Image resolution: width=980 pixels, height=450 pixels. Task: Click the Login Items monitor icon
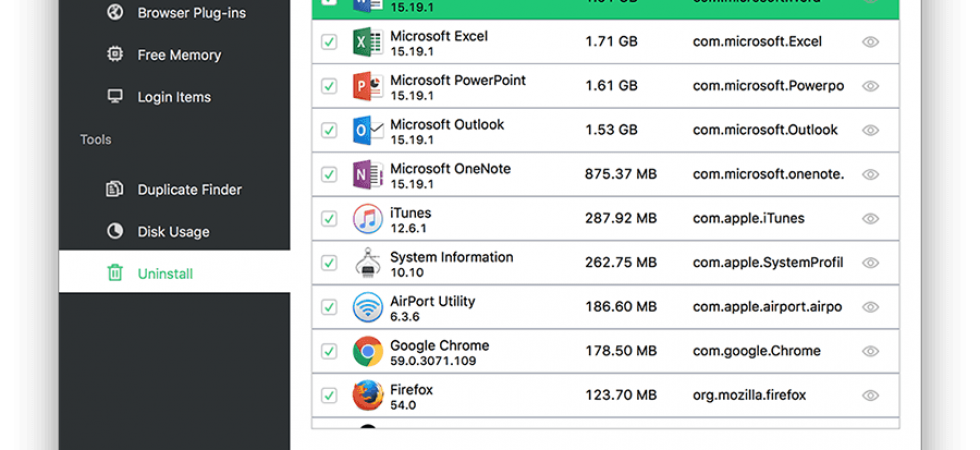click(x=115, y=97)
